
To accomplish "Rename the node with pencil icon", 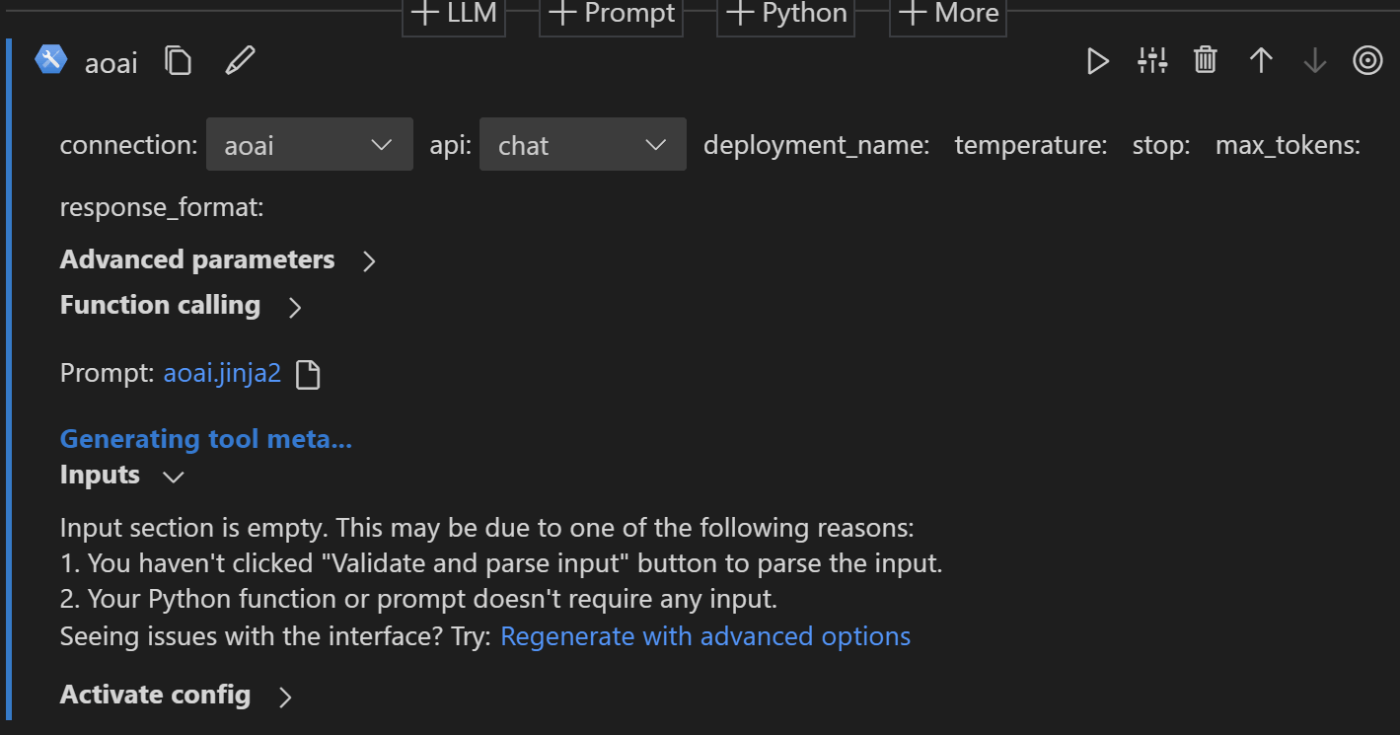I will pyautogui.click(x=240, y=62).
